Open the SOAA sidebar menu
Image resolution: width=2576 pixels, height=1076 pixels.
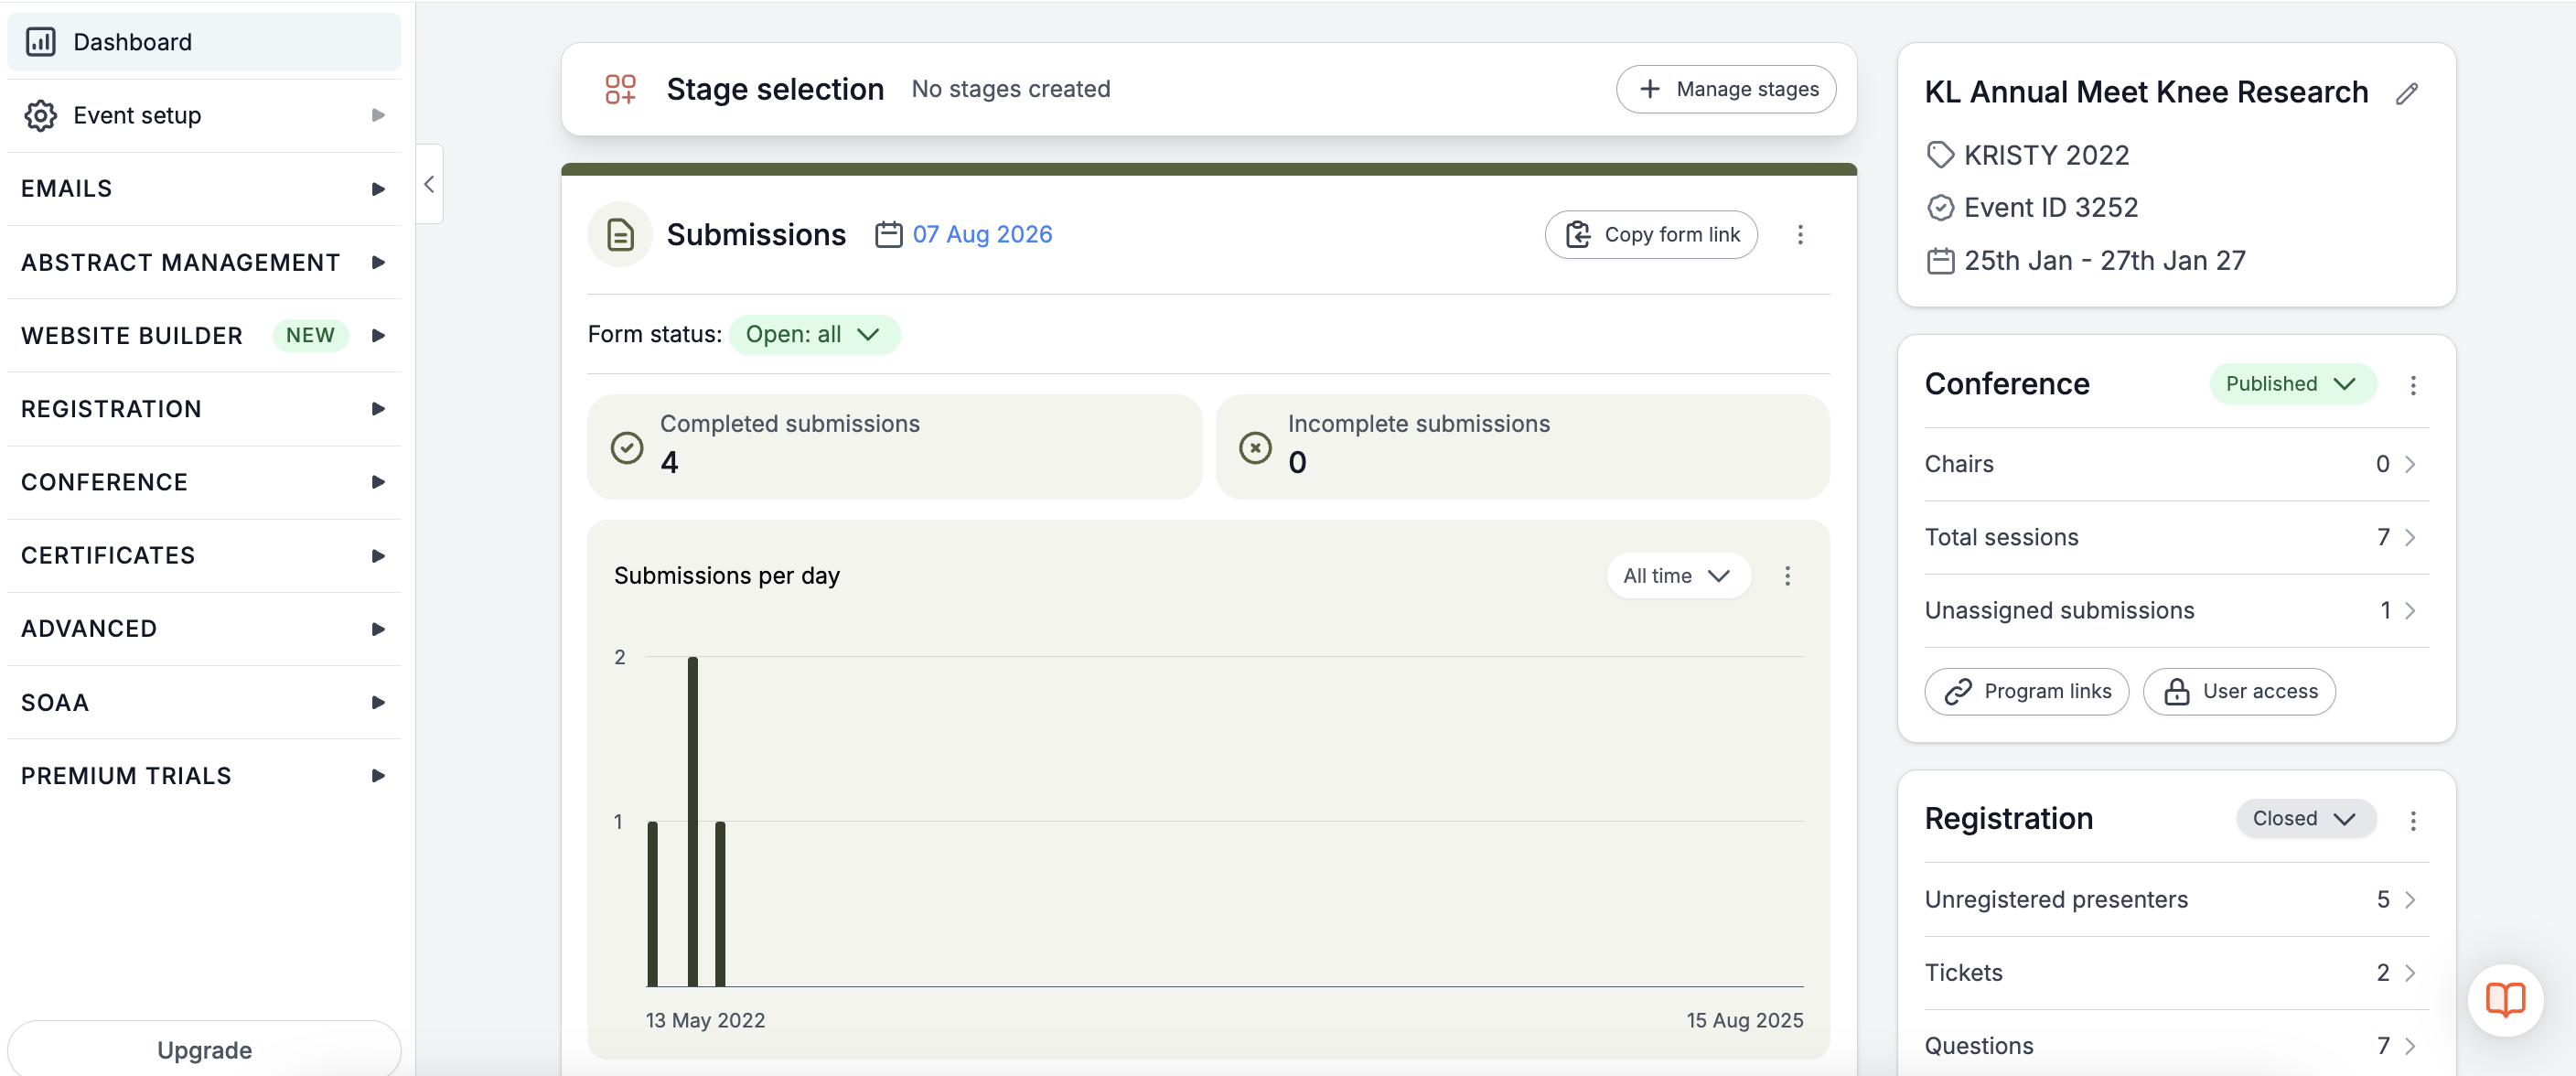[x=204, y=702]
